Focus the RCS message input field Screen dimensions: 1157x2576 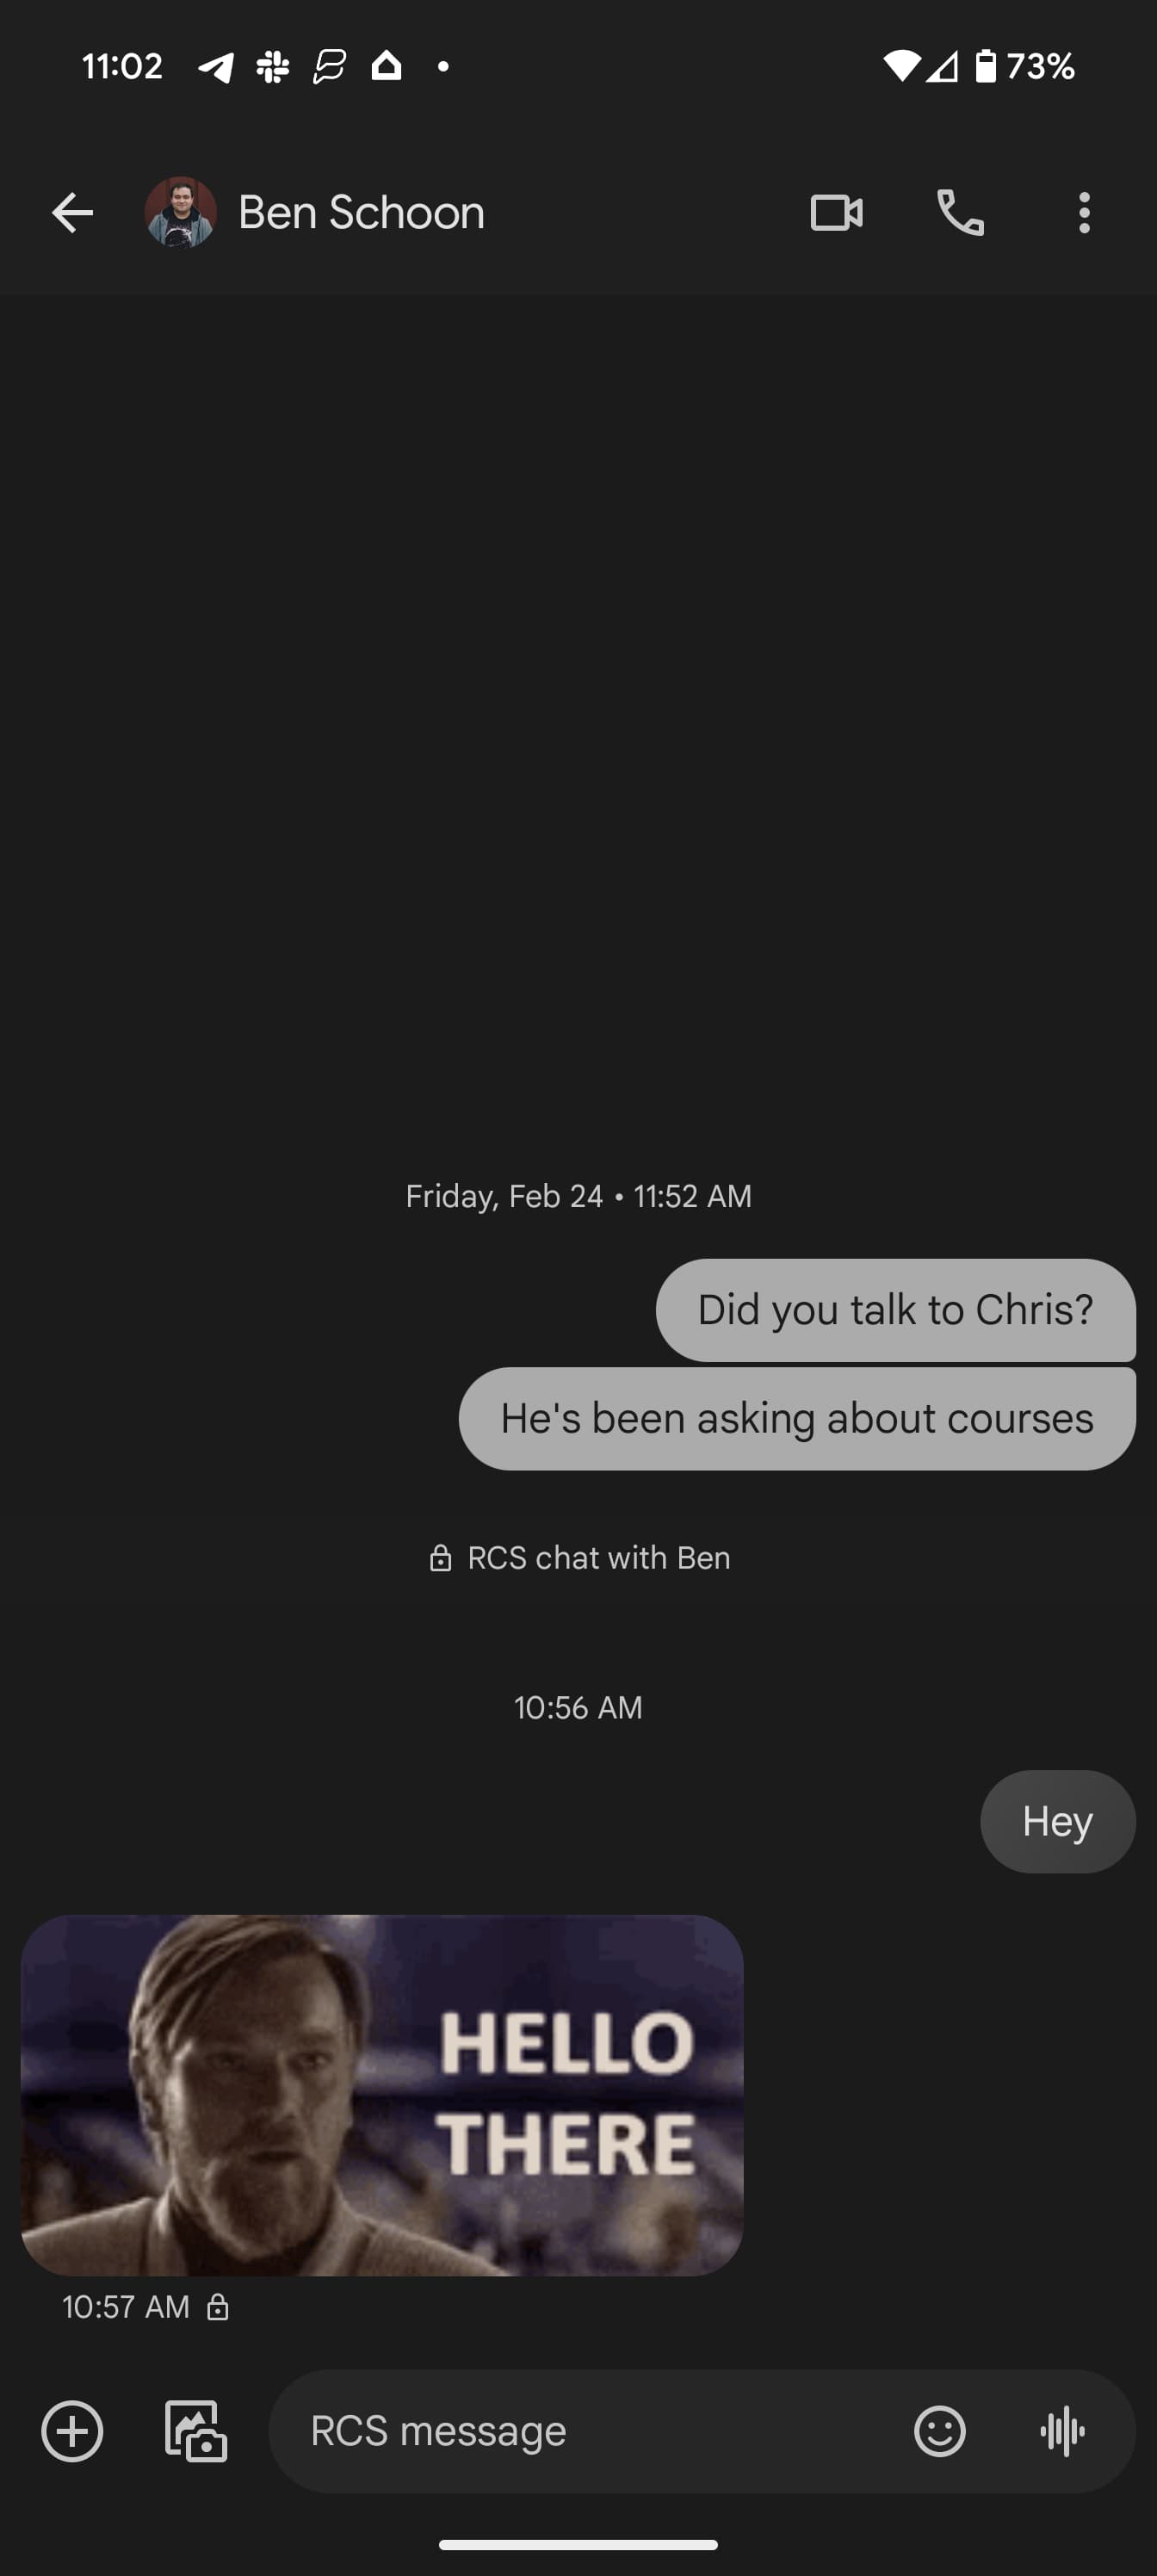tap(590, 2430)
